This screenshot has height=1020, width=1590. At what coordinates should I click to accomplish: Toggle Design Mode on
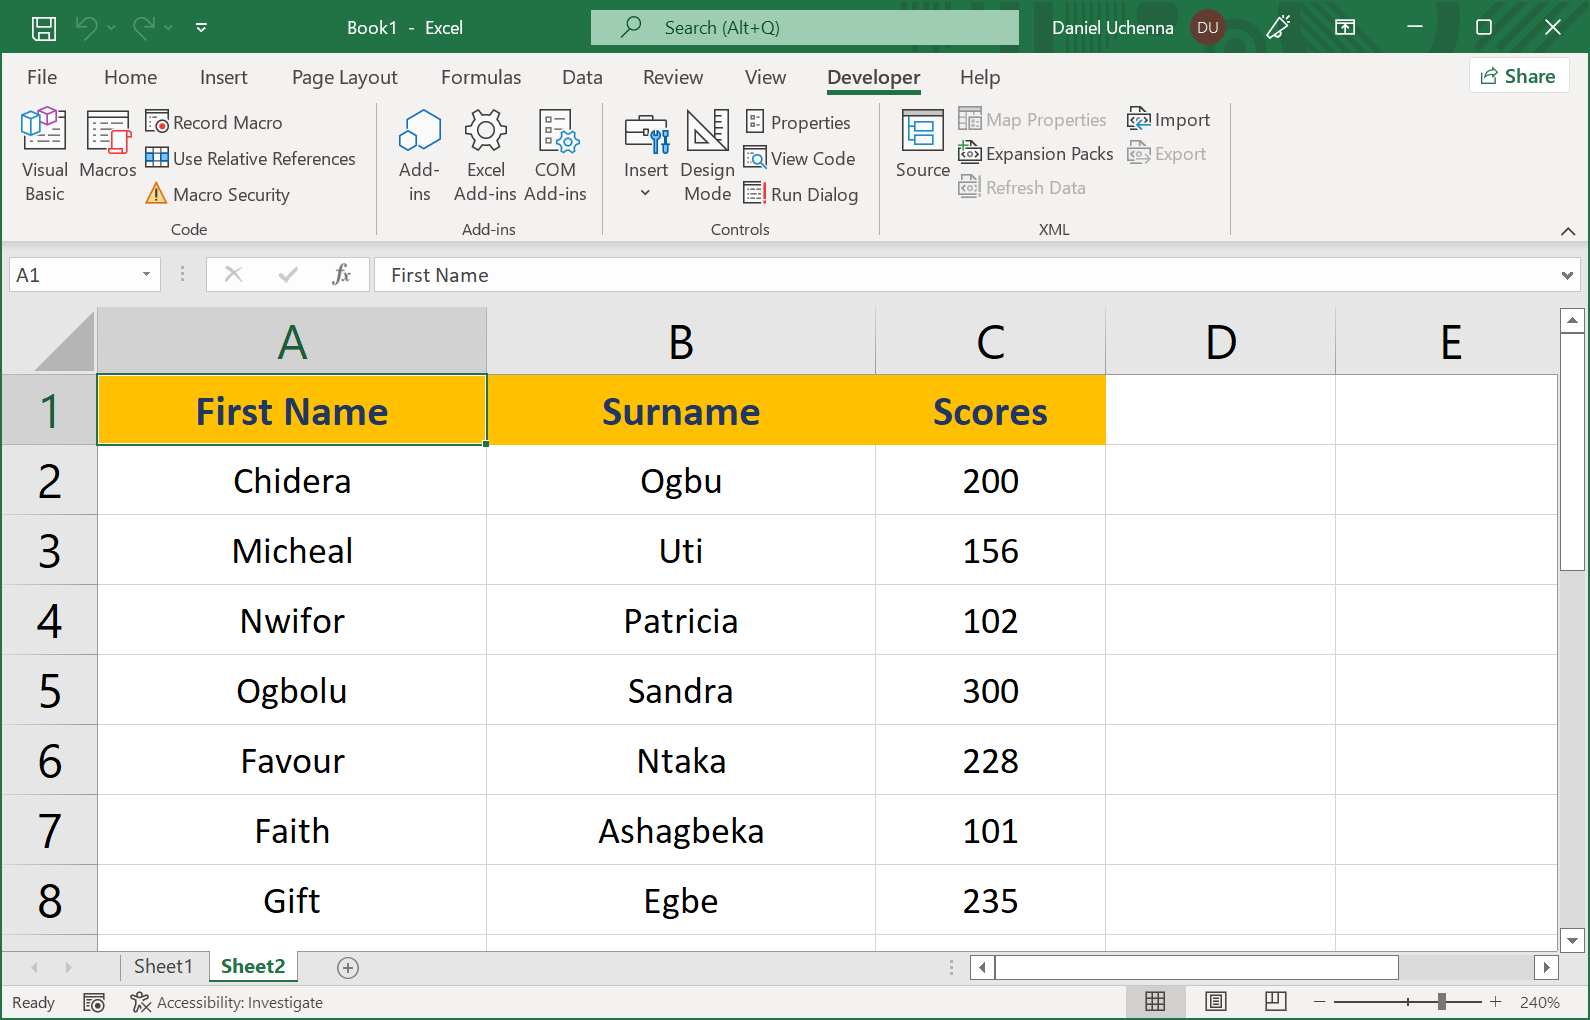tap(707, 153)
